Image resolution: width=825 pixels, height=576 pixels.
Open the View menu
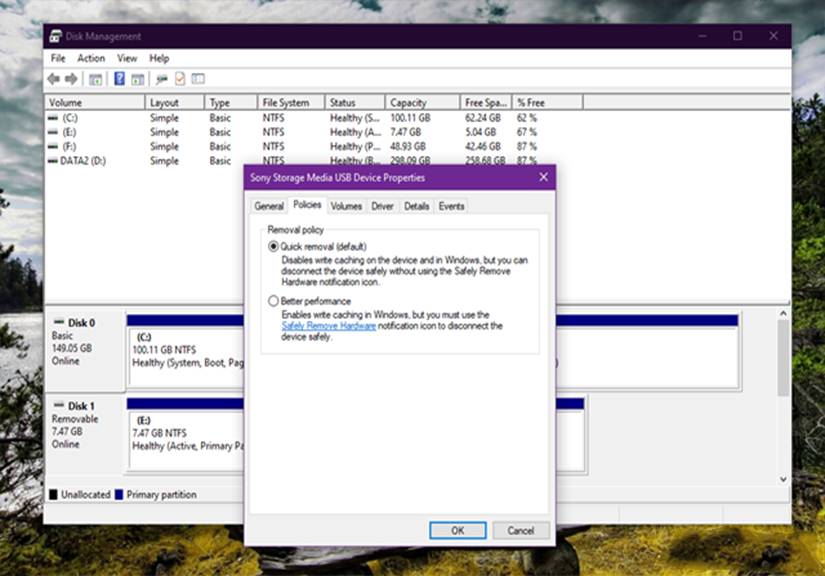(127, 58)
